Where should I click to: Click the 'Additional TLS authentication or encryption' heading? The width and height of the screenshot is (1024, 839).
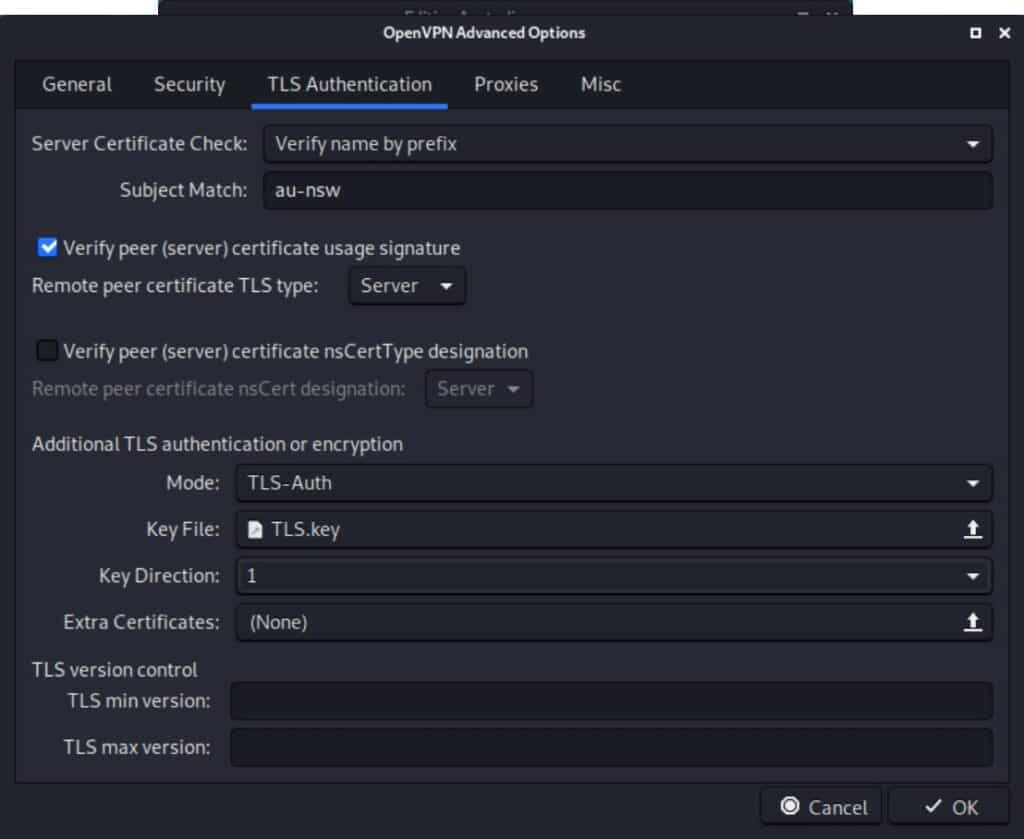tap(217, 444)
